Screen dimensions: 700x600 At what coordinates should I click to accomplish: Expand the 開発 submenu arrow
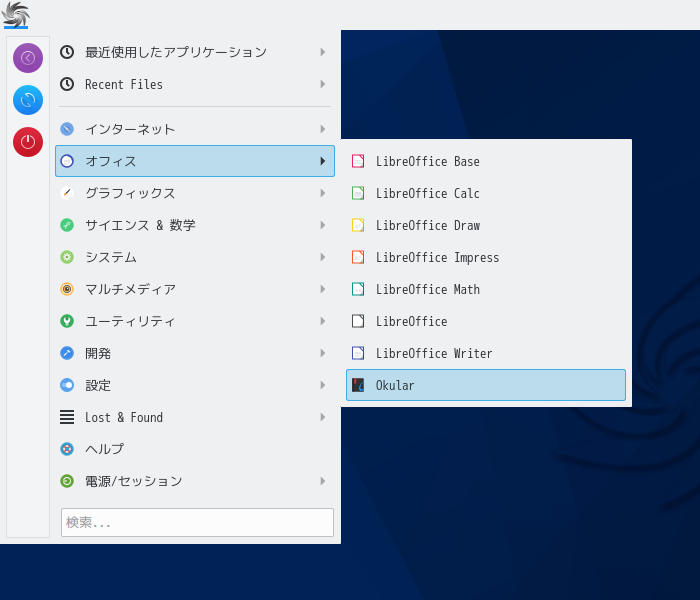[x=323, y=353]
